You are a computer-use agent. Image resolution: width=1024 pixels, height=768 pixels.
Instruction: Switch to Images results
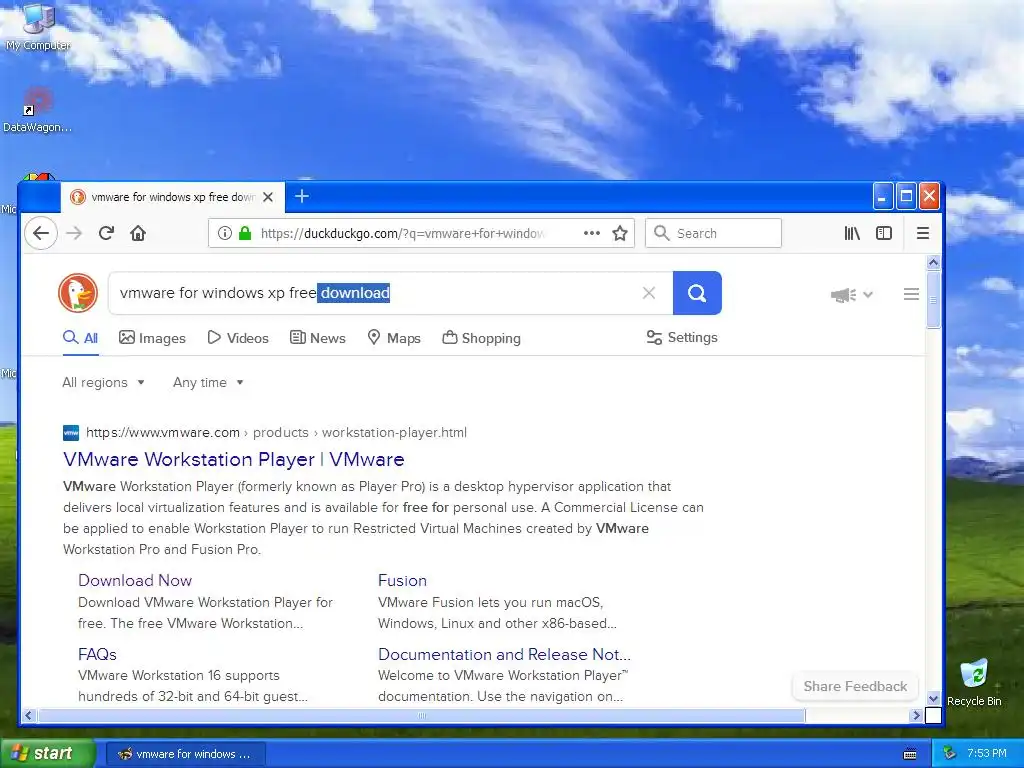point(152,338)
